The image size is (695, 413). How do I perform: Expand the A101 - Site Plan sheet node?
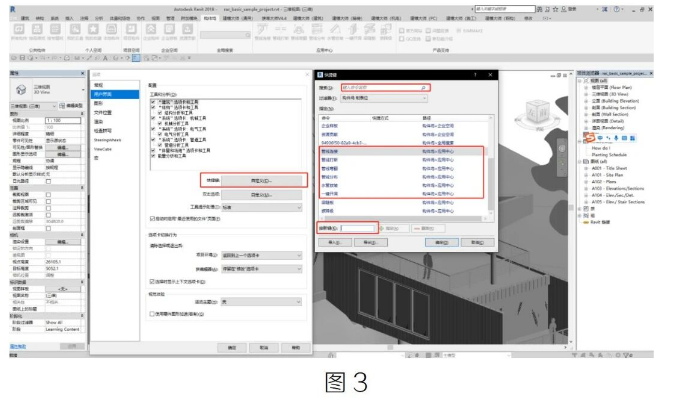(x=586, y=175)
